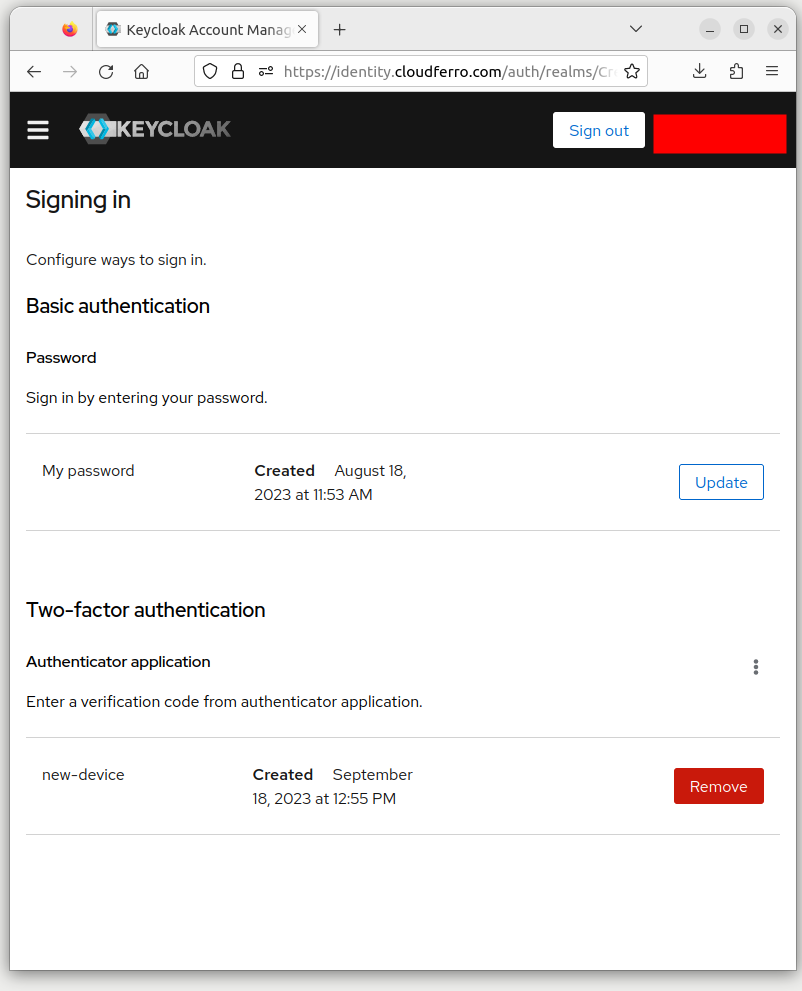
Task: Update My password
Action: (721, 482)
